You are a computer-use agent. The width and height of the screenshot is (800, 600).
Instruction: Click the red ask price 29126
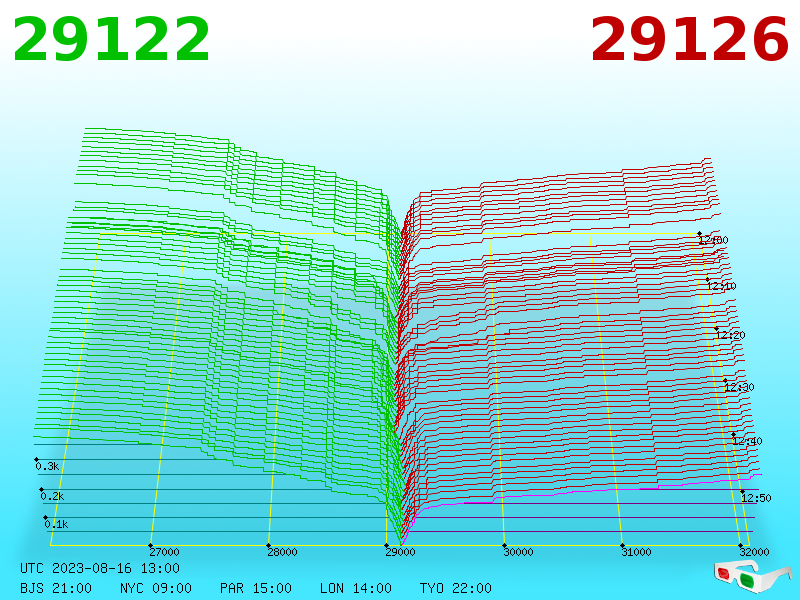pyautogui.click(x=689, y=39)
